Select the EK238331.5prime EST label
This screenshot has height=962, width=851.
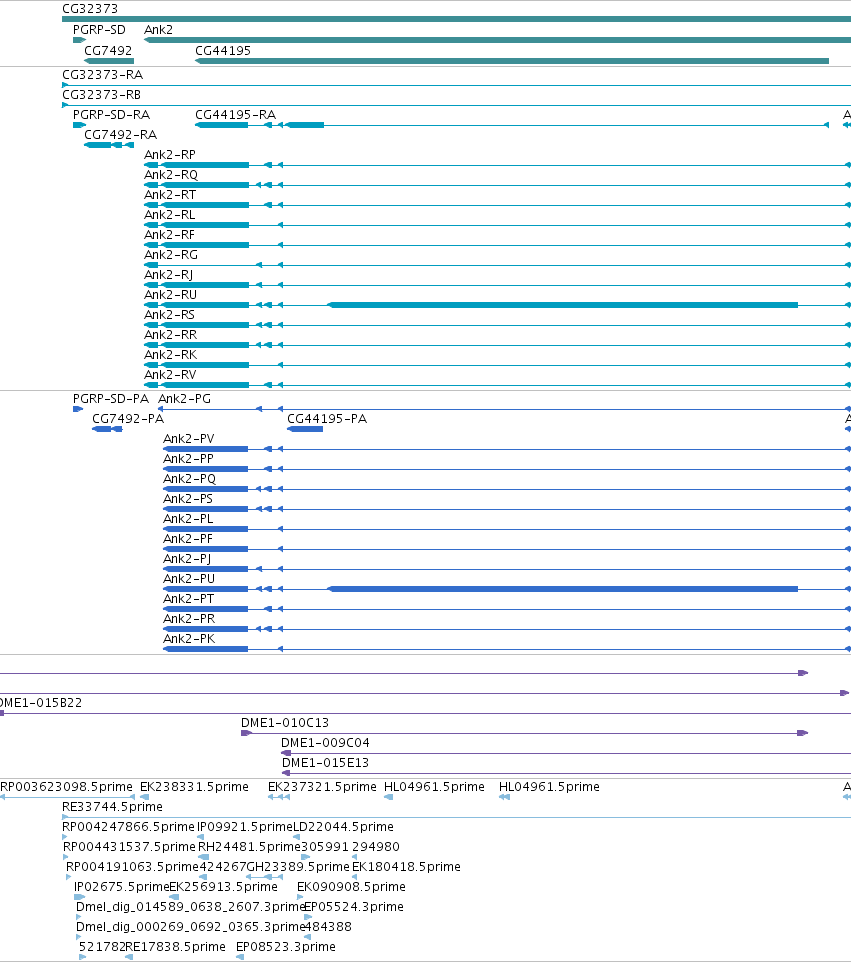click(x=194, y=787)
